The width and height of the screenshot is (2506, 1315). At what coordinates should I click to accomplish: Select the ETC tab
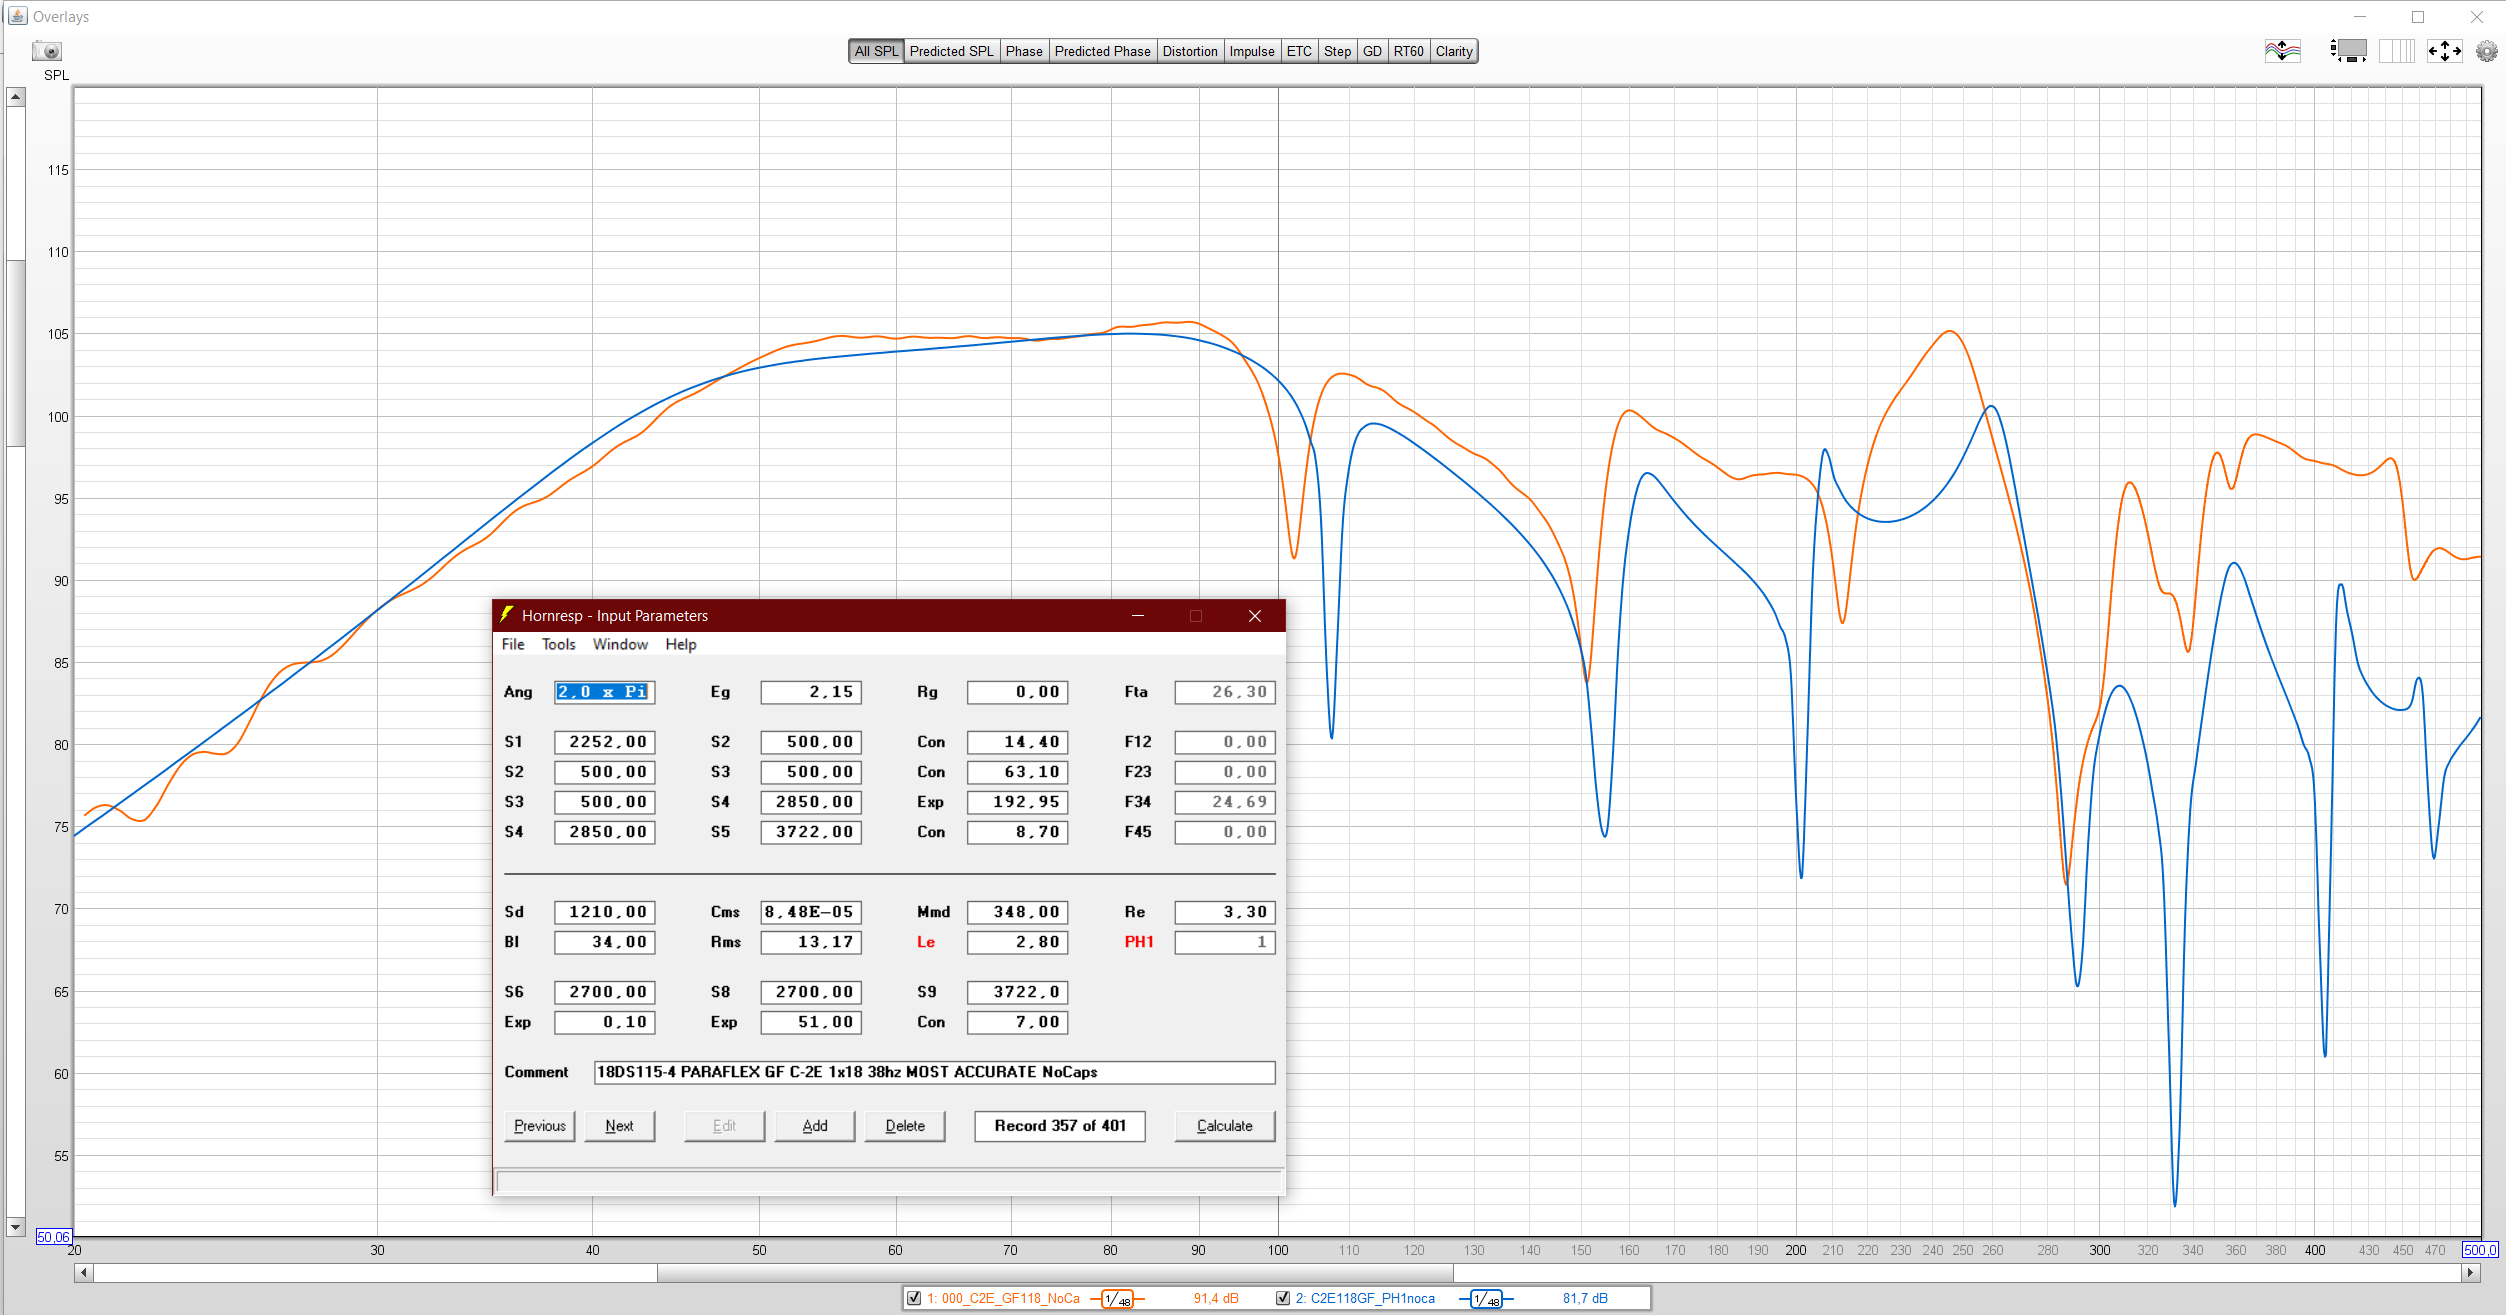(x=1299, y=51)
